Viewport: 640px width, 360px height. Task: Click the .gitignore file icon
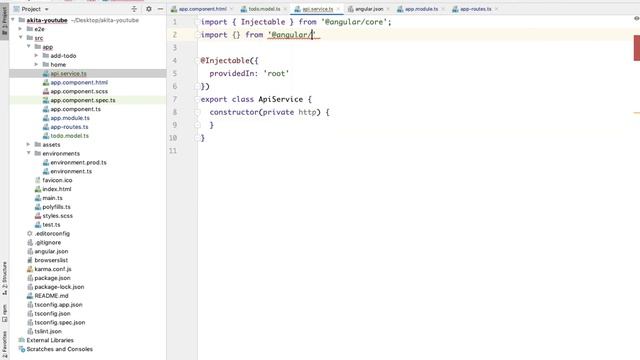[x=30, y=242]
